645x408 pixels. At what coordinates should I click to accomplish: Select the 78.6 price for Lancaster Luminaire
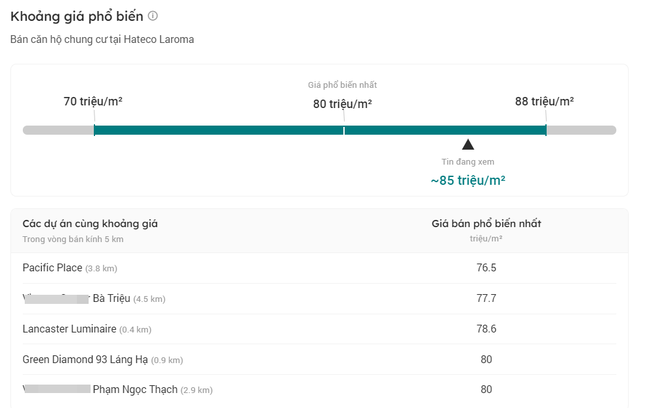tap(486, 328)
